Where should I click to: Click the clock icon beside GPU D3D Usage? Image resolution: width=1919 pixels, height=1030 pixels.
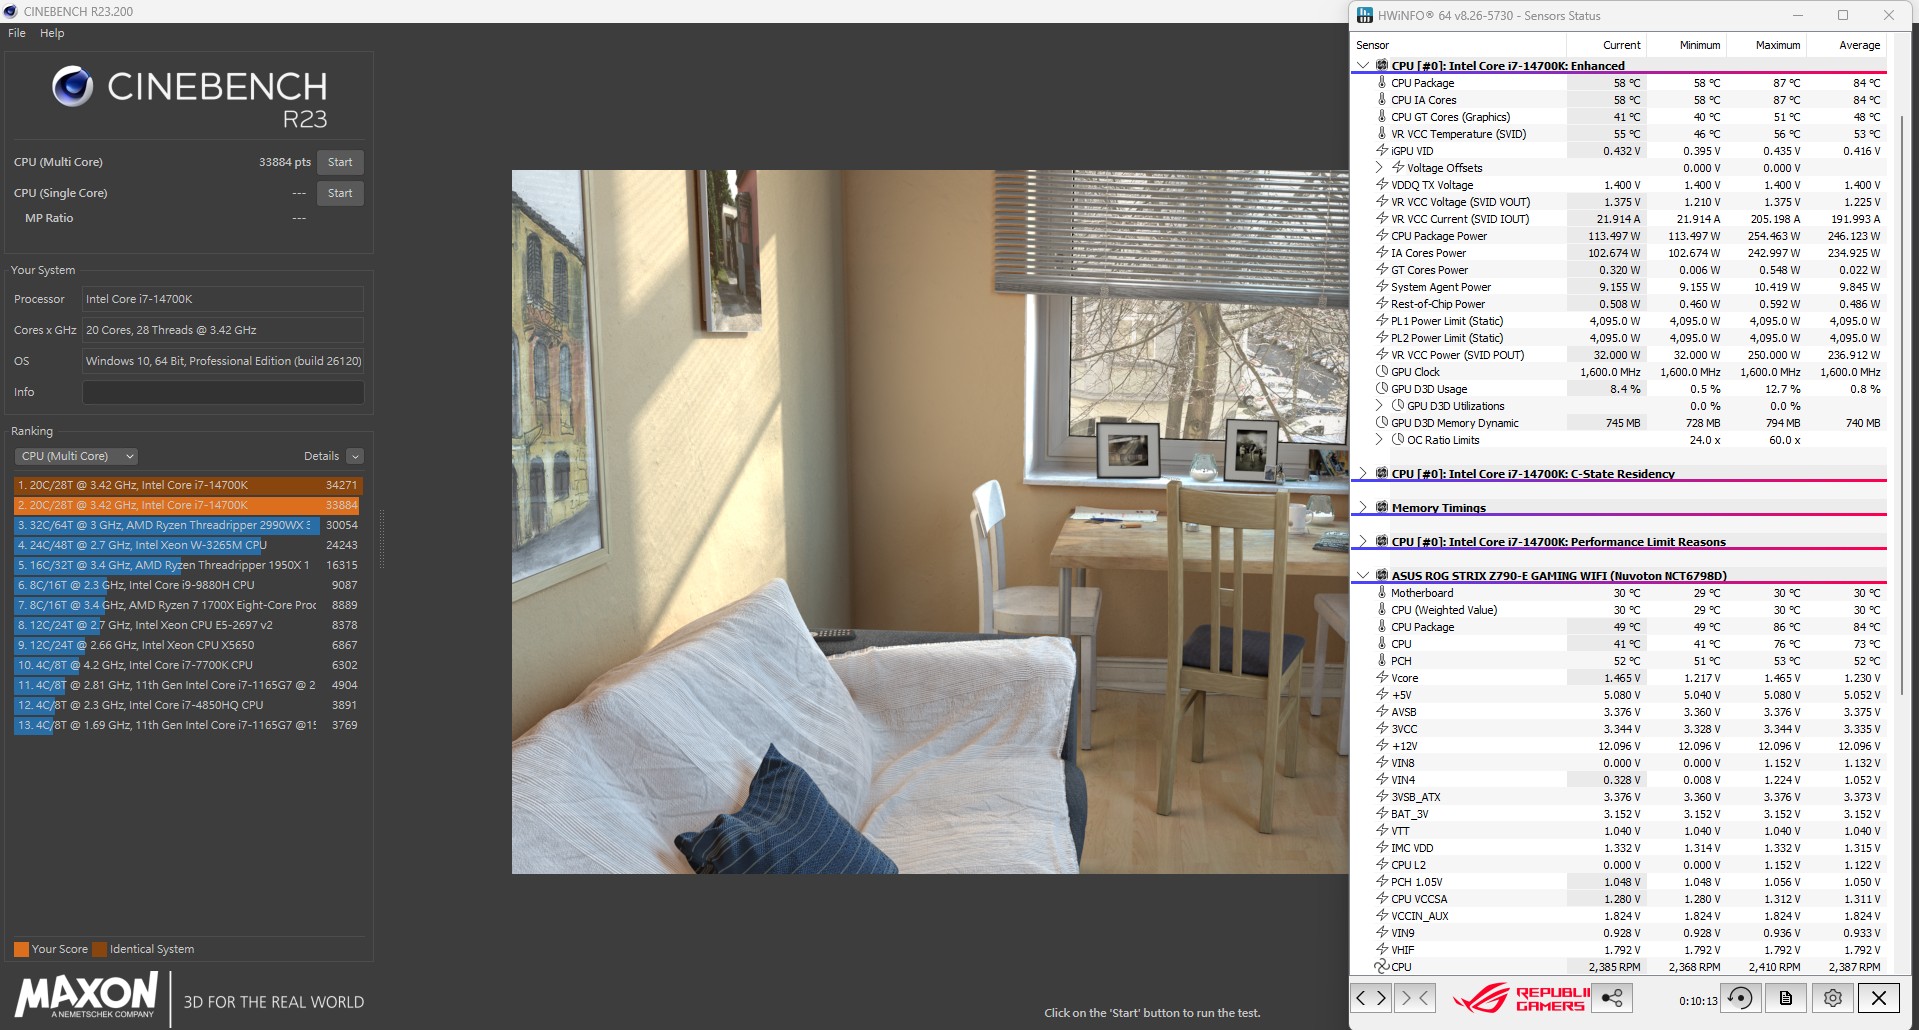(x=1382, y=388)
